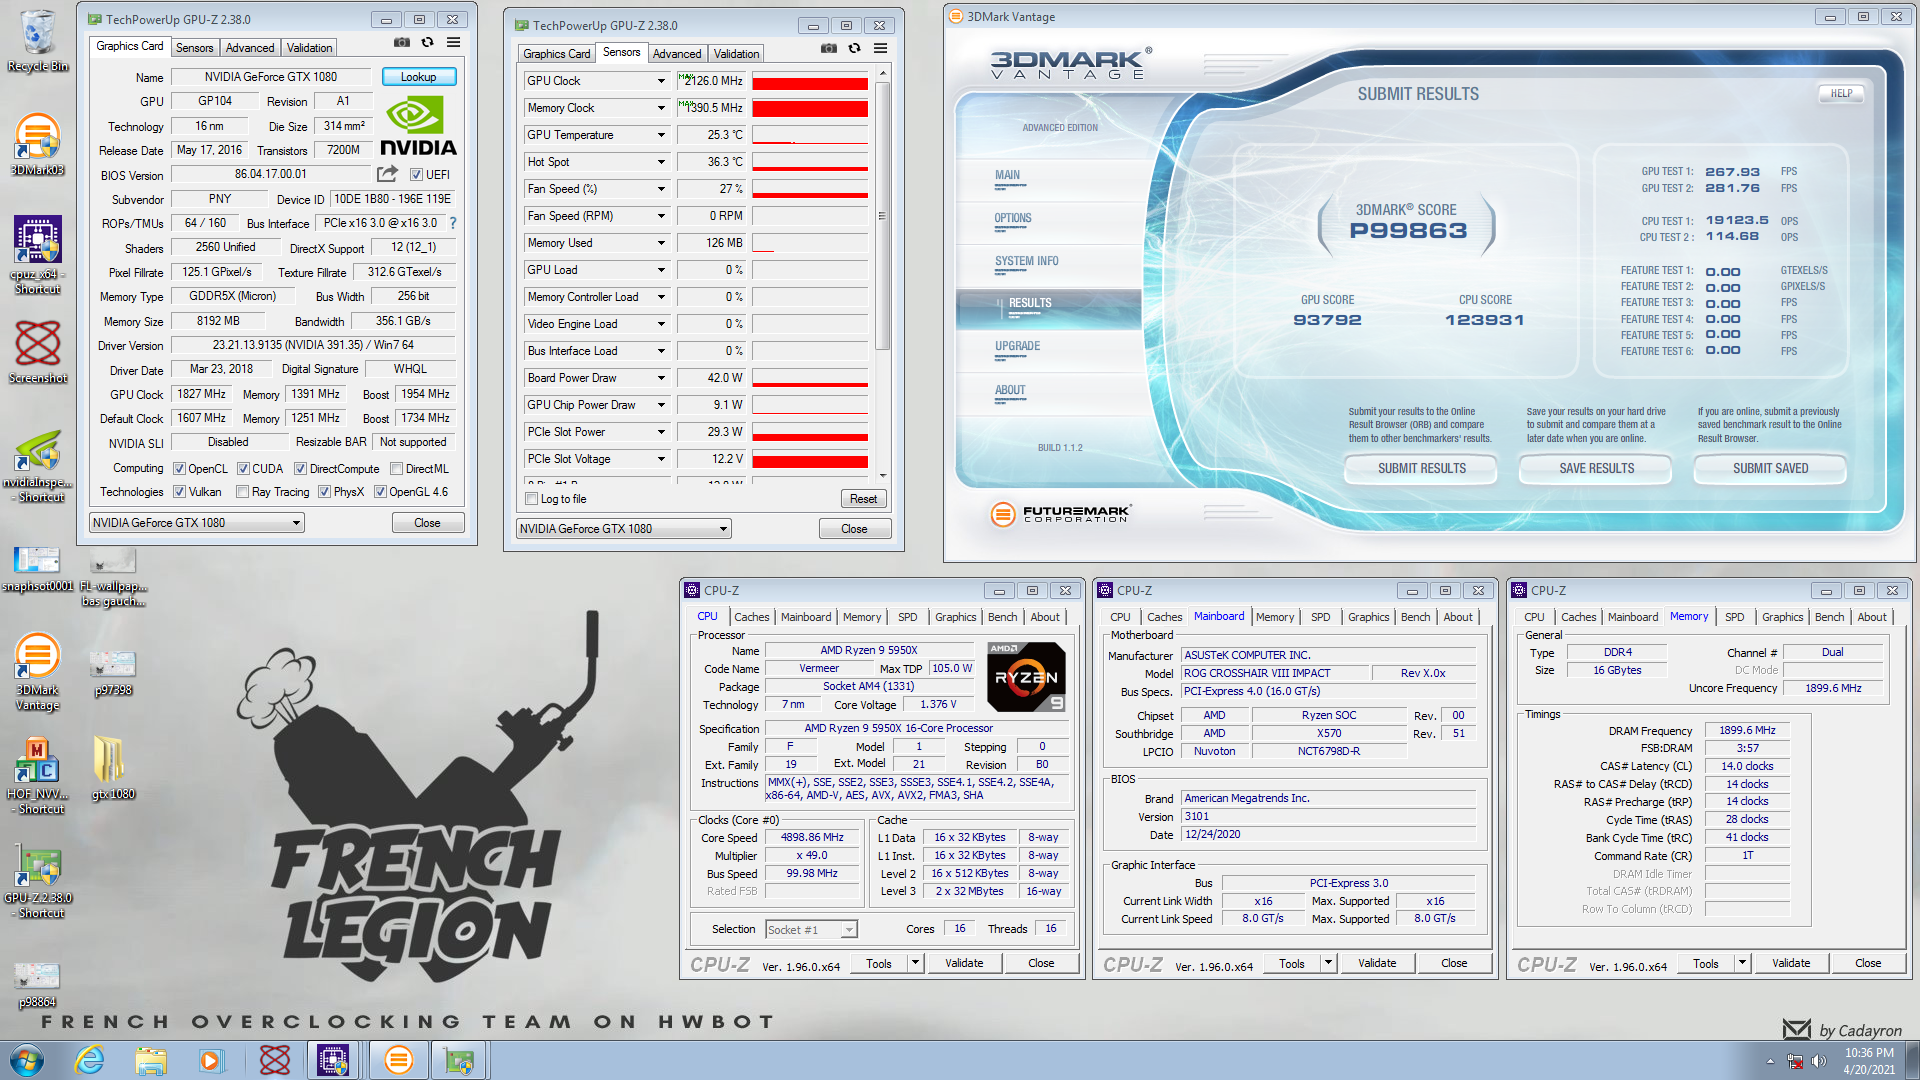Open Windows Media Player taskbar icon
Screen dimensions: 1920x1080
[210, 1060]
